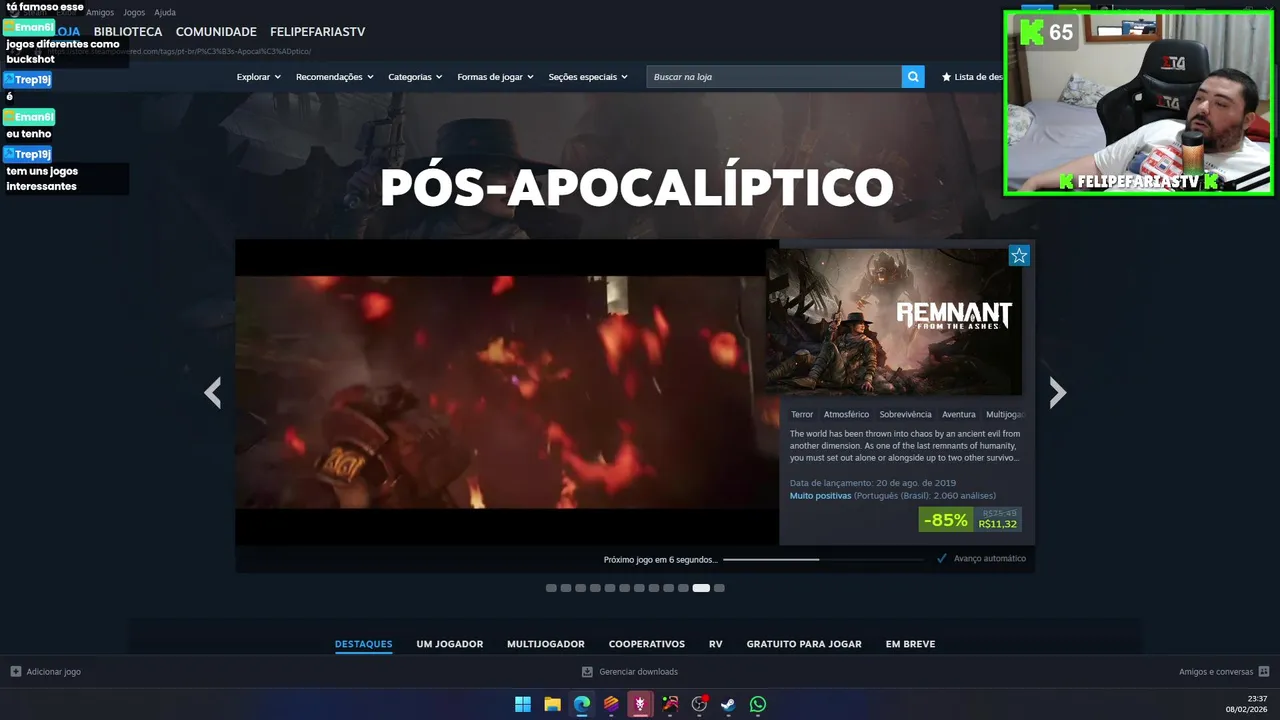Click the plus icon next to Adicionar jogo
Viewport: 1280px width, 720px height.
point(16,672)
